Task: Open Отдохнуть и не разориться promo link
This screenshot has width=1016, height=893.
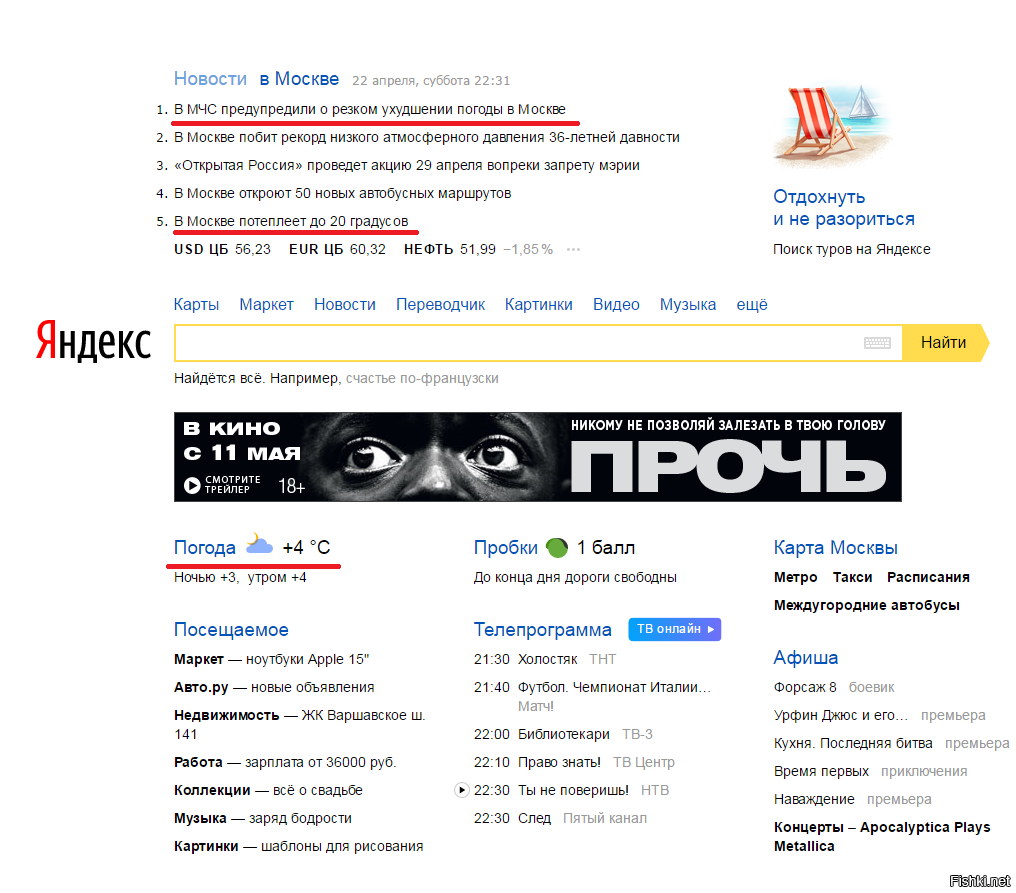Action: pos(844,207)
